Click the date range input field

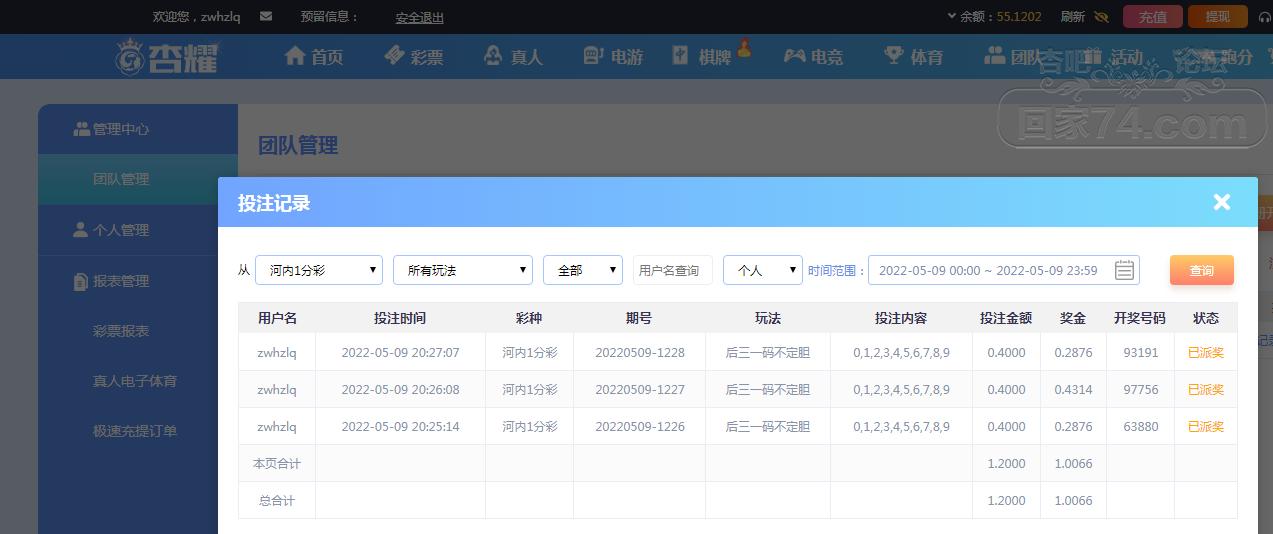tap(1003, 270)
